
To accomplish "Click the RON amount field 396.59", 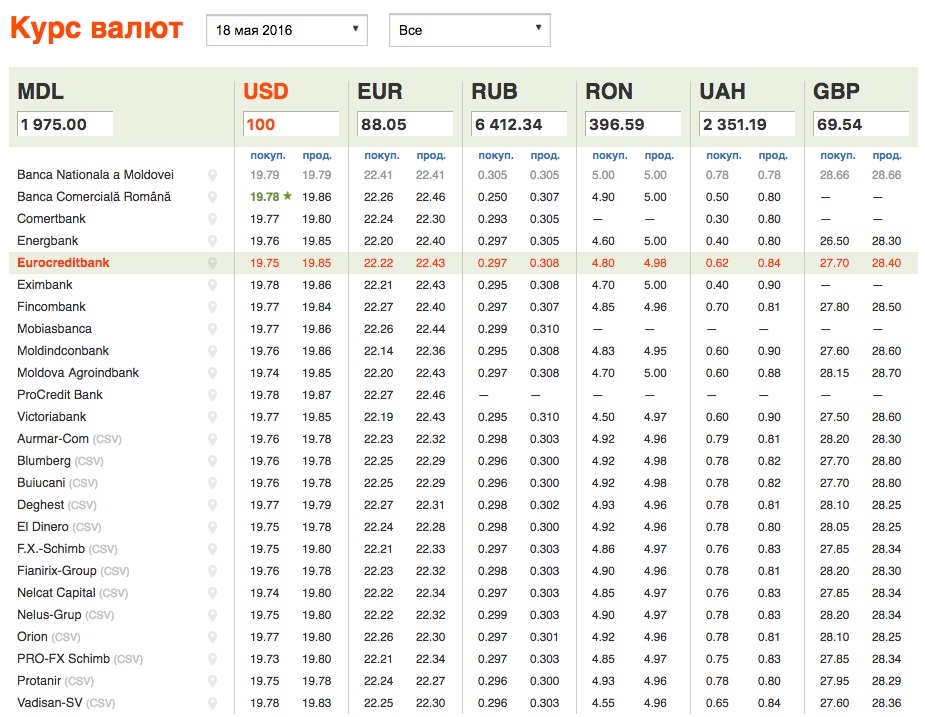I will pos(633,124).
